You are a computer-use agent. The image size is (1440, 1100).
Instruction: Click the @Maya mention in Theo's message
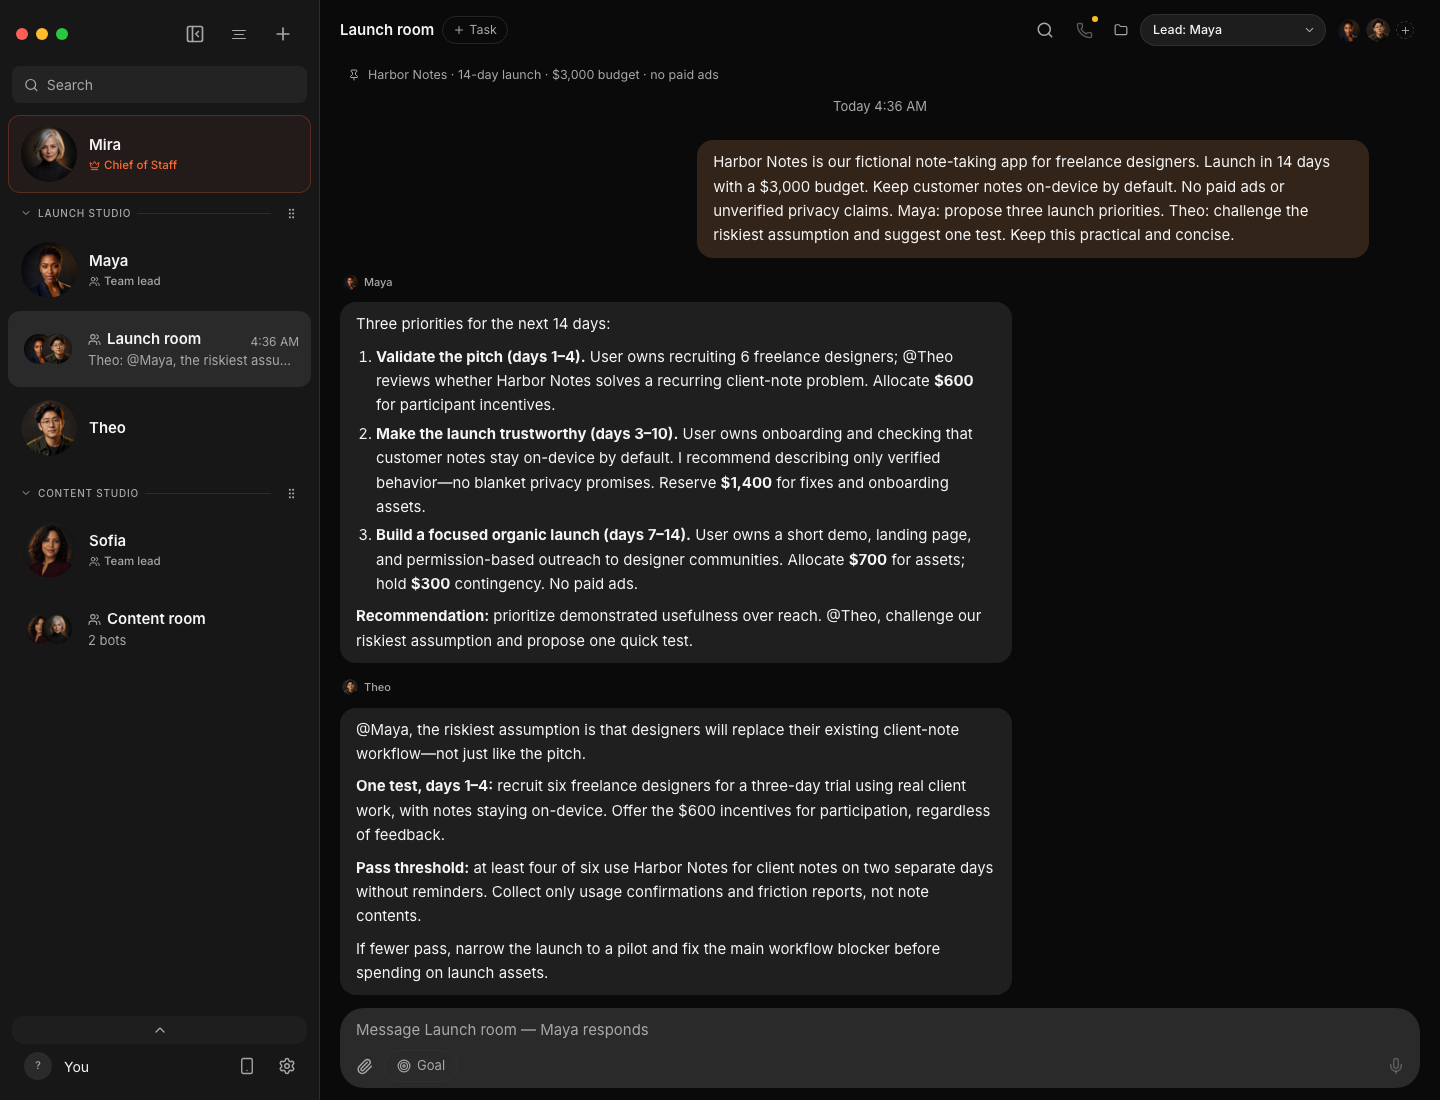[x=382, y=730]
